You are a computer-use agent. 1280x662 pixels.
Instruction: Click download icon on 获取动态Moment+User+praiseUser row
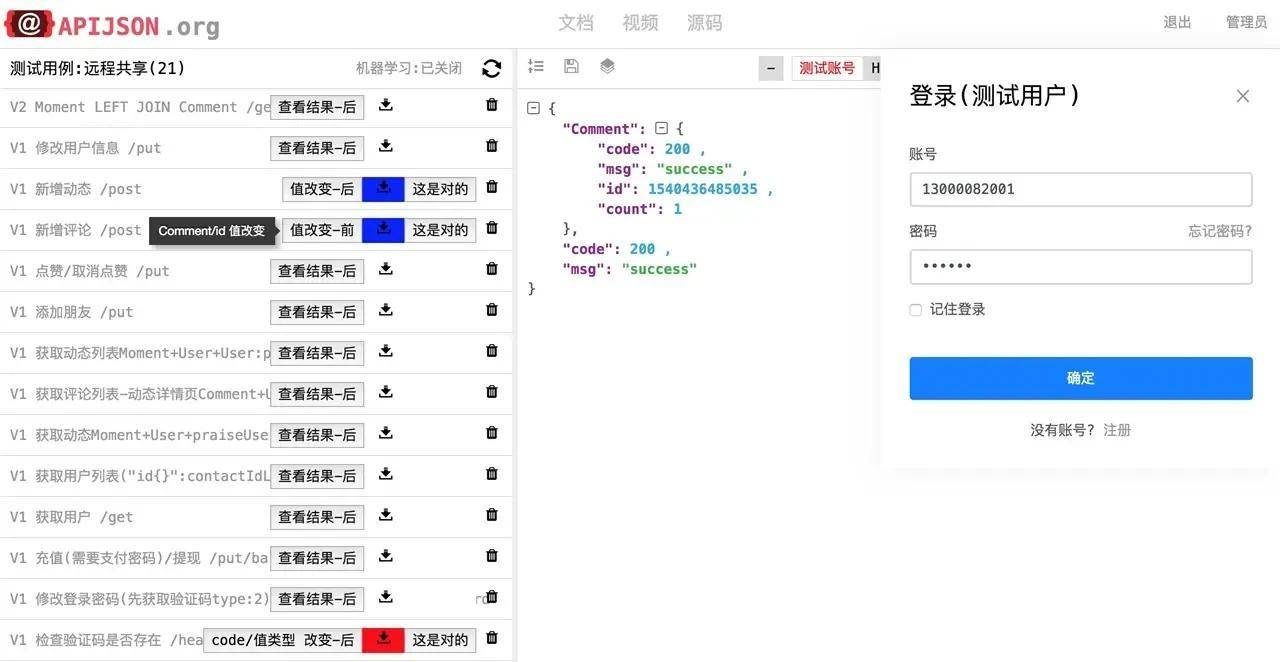385,433
